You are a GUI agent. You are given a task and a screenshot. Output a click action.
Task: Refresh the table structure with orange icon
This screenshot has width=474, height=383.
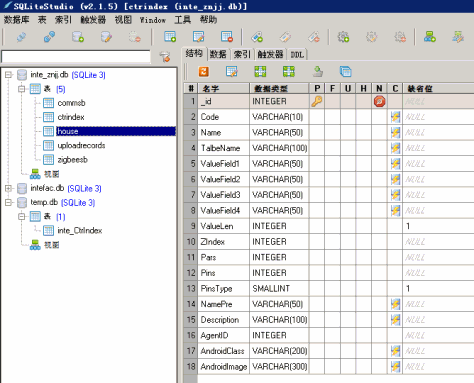[204, 71]
